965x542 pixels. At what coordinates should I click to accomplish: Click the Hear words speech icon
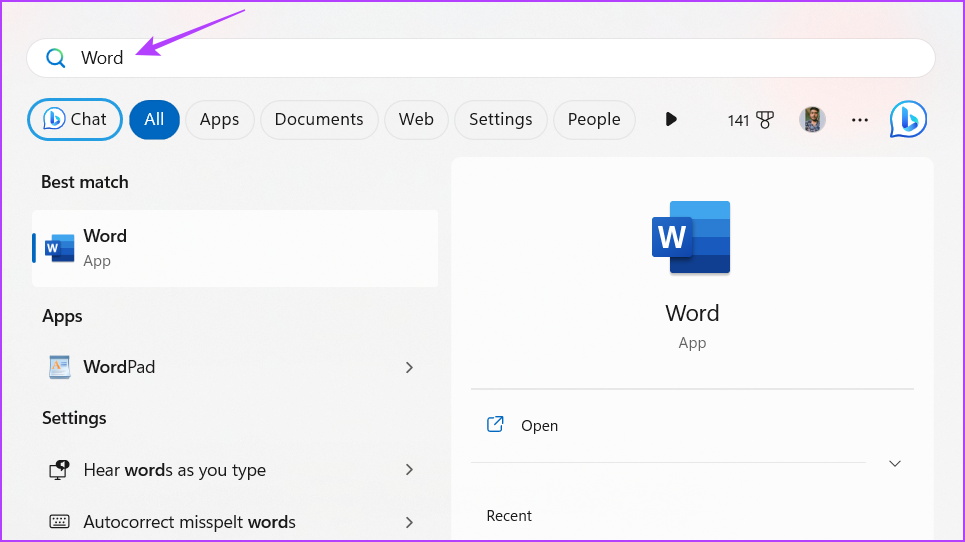pos(60,470)
